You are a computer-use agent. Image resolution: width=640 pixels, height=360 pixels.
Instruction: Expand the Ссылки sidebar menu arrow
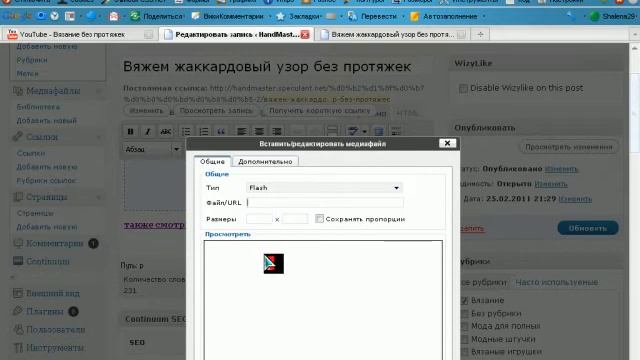[x=99, y=137]
